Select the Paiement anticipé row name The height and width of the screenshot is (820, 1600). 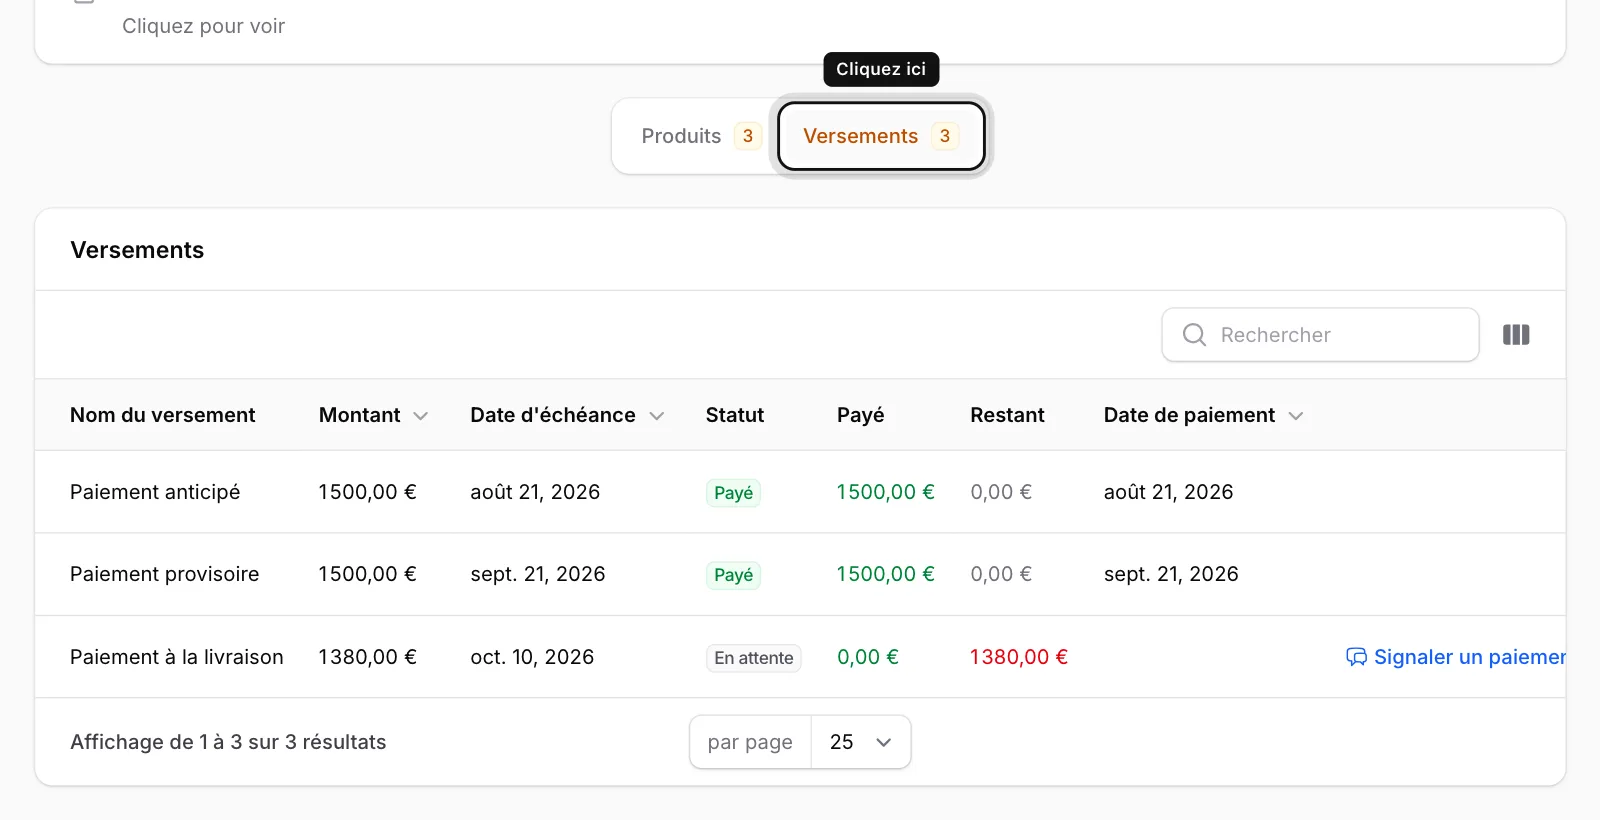point(155,492)
